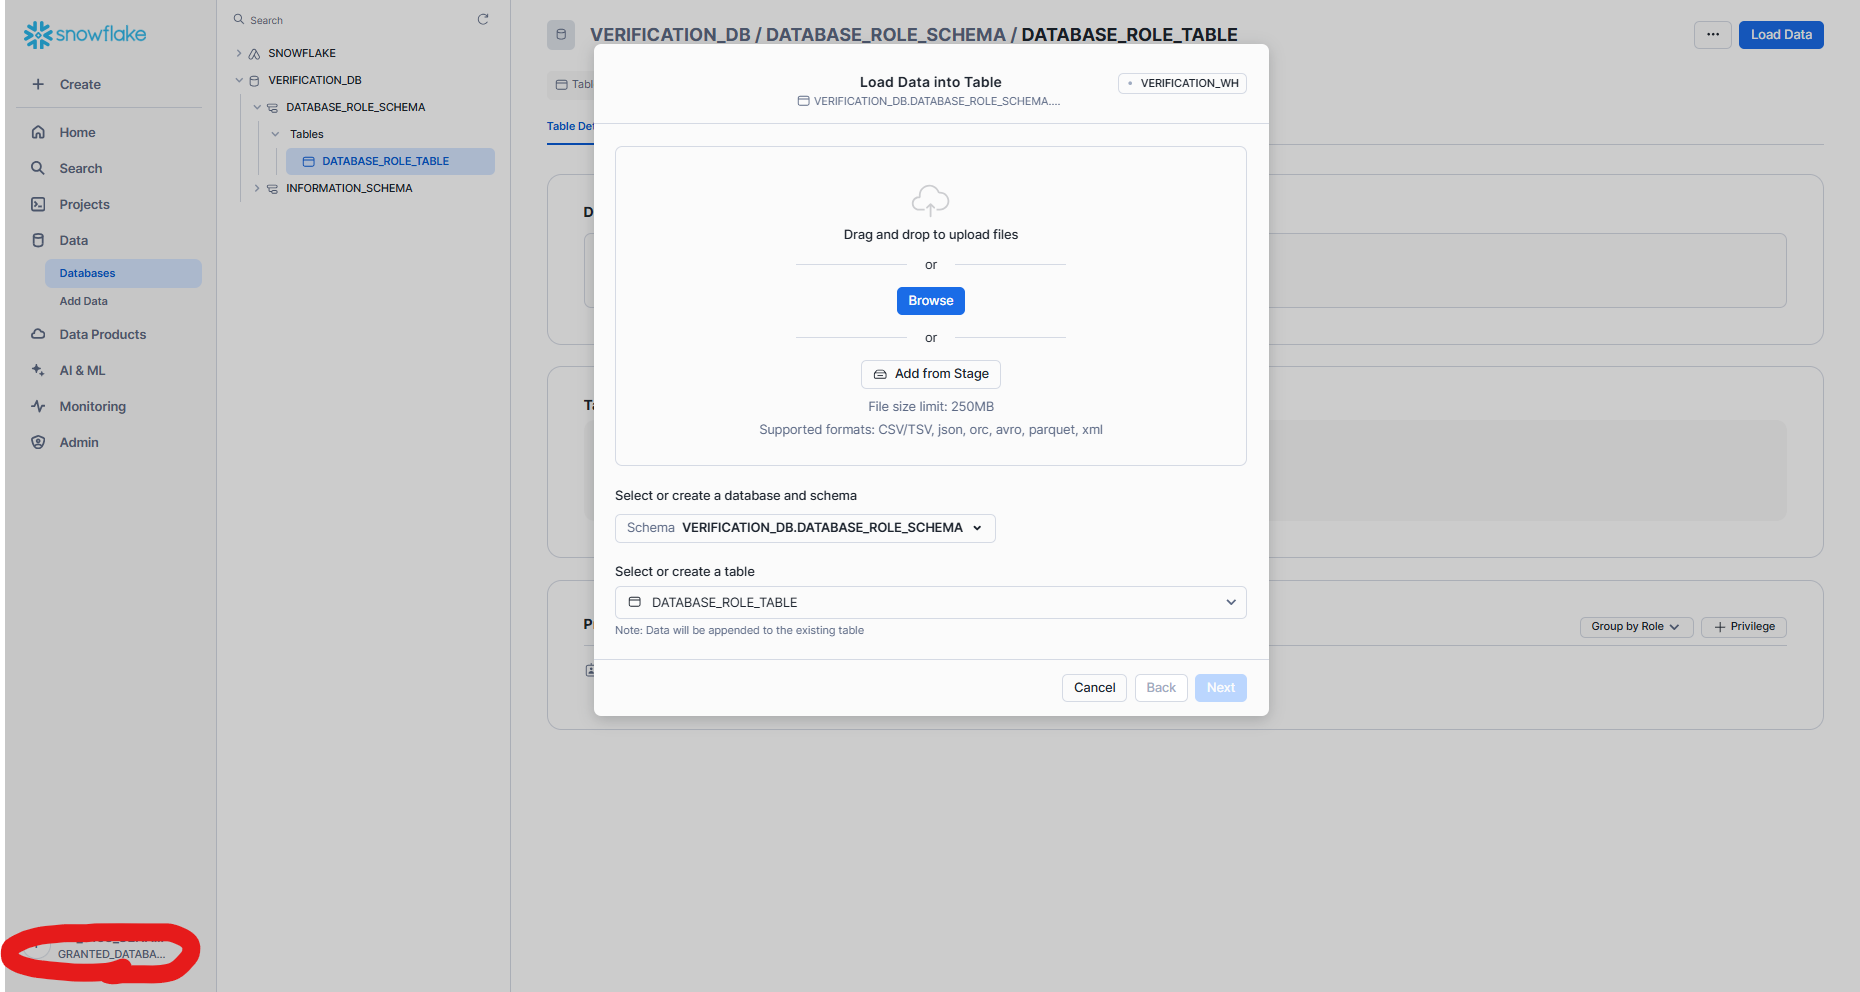Image resolution: width=1860 pixels, height=992 pixels.
Task: Click the table icon in table selector
Action: pyautogui.click(x=634, y=602)
